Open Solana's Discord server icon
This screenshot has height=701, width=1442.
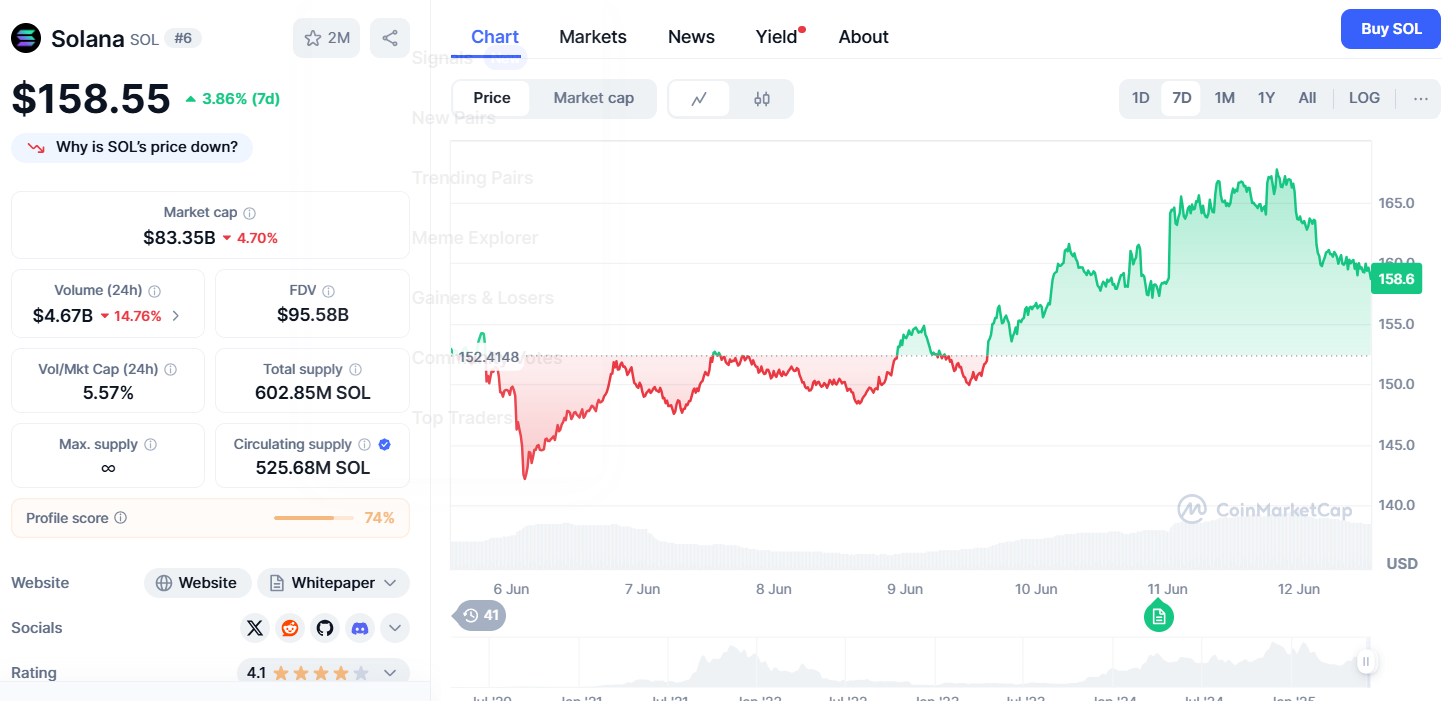pyautogui.click(x=360, y=628)
